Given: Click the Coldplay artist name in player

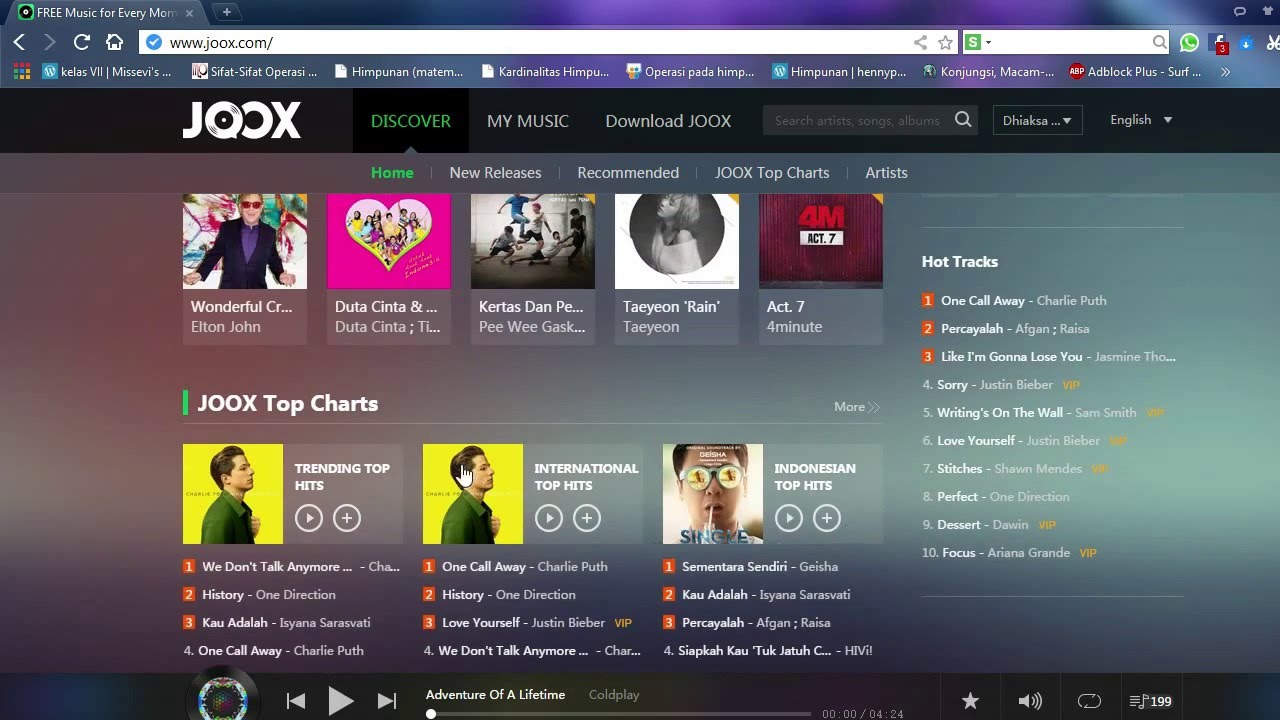Looking at the screenshot, I should tap(614, 694).
